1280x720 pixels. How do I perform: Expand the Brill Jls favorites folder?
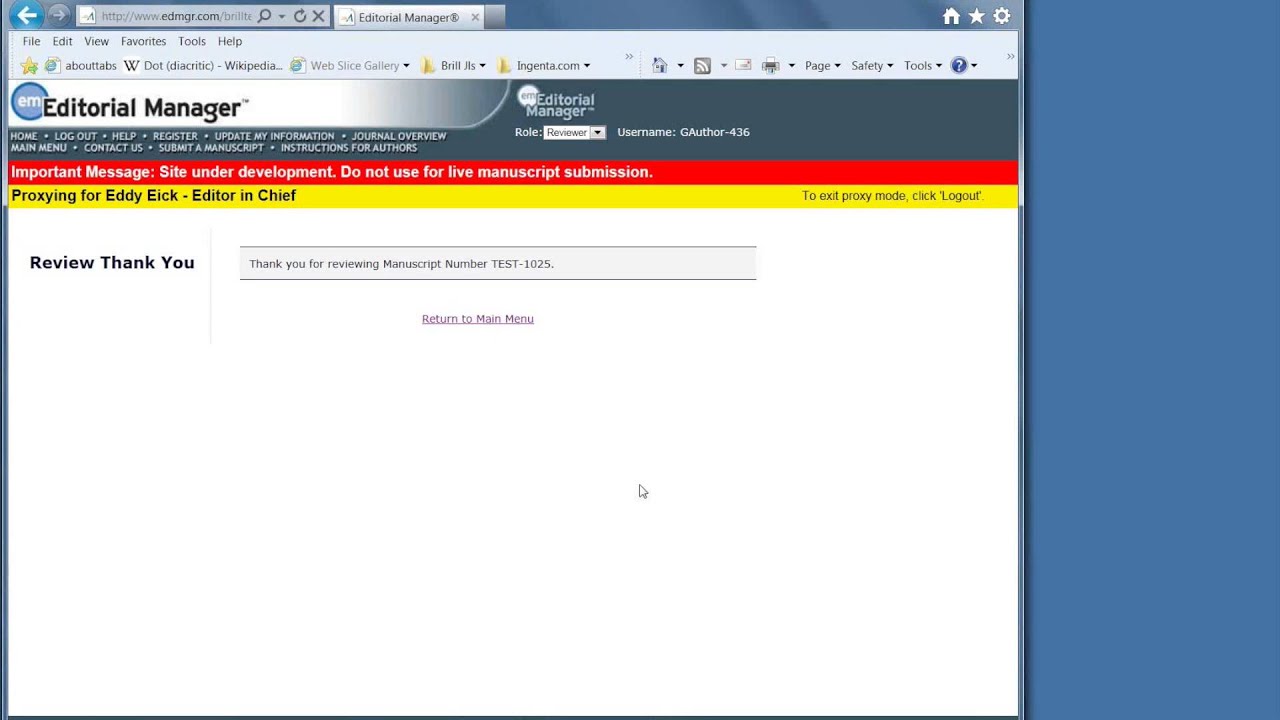coord(453,66)
